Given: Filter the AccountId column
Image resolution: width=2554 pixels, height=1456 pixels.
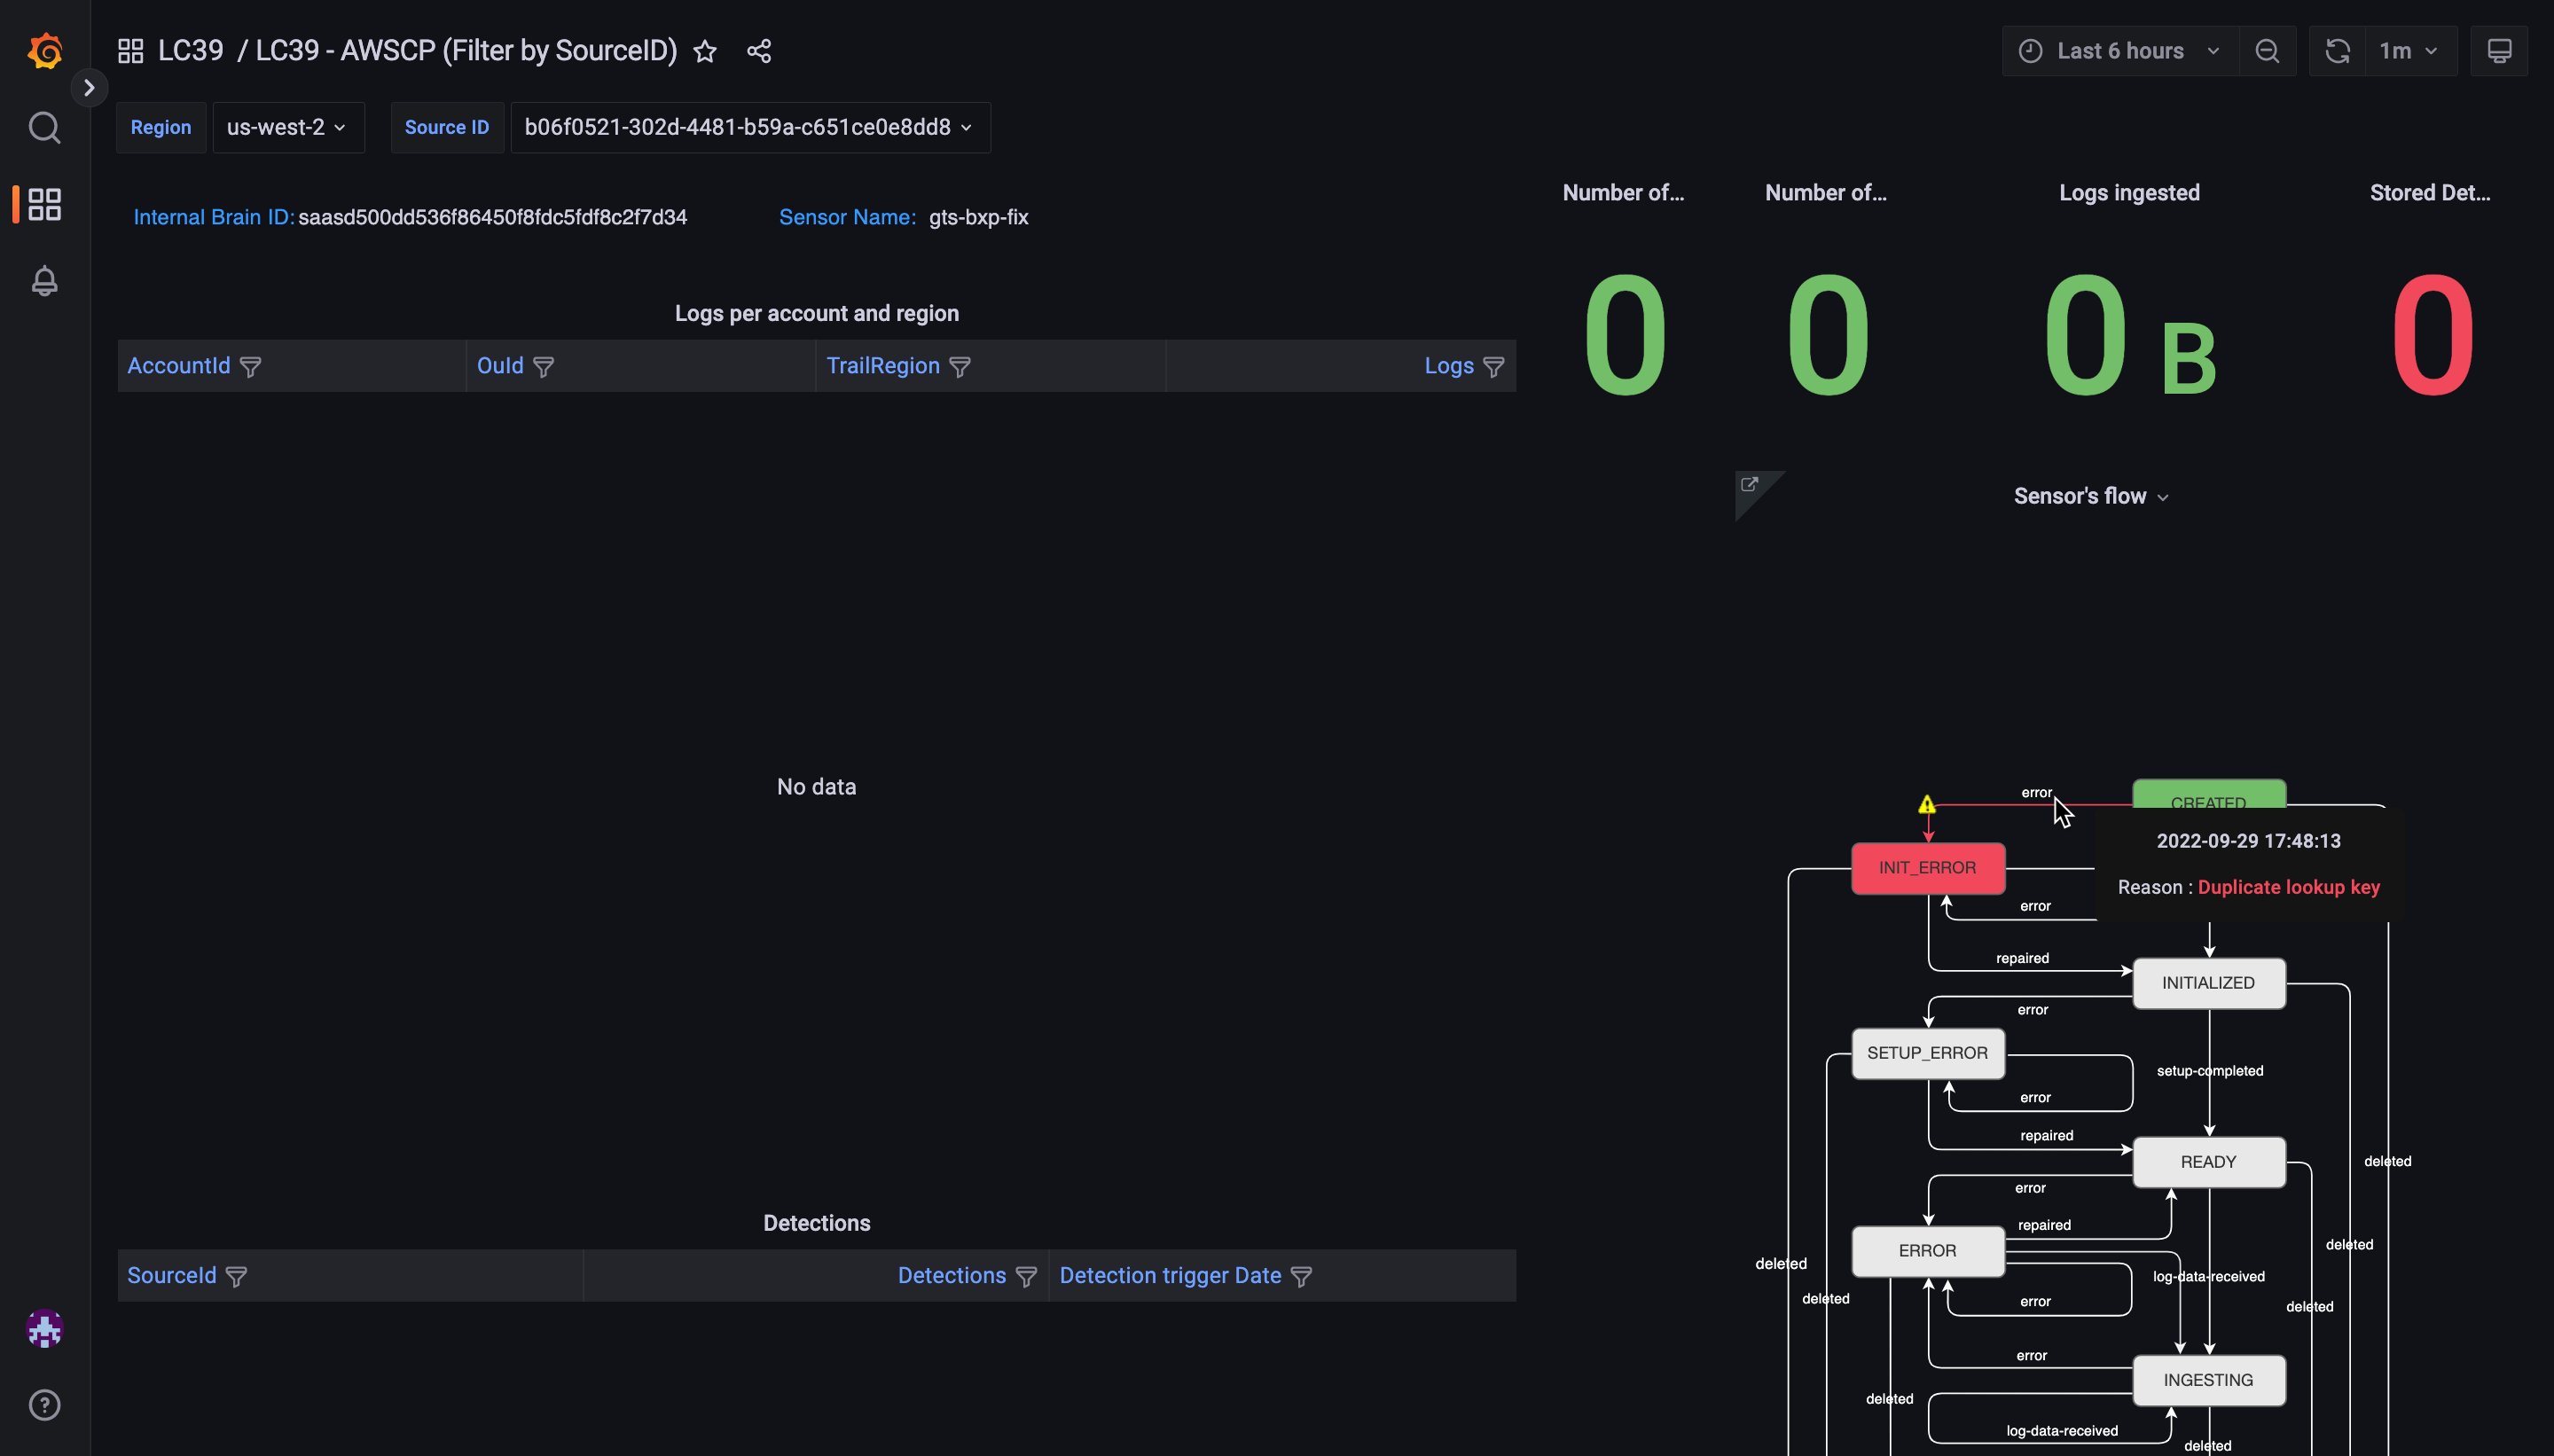Looking at the screenshot, I should [x=251, y=367].
